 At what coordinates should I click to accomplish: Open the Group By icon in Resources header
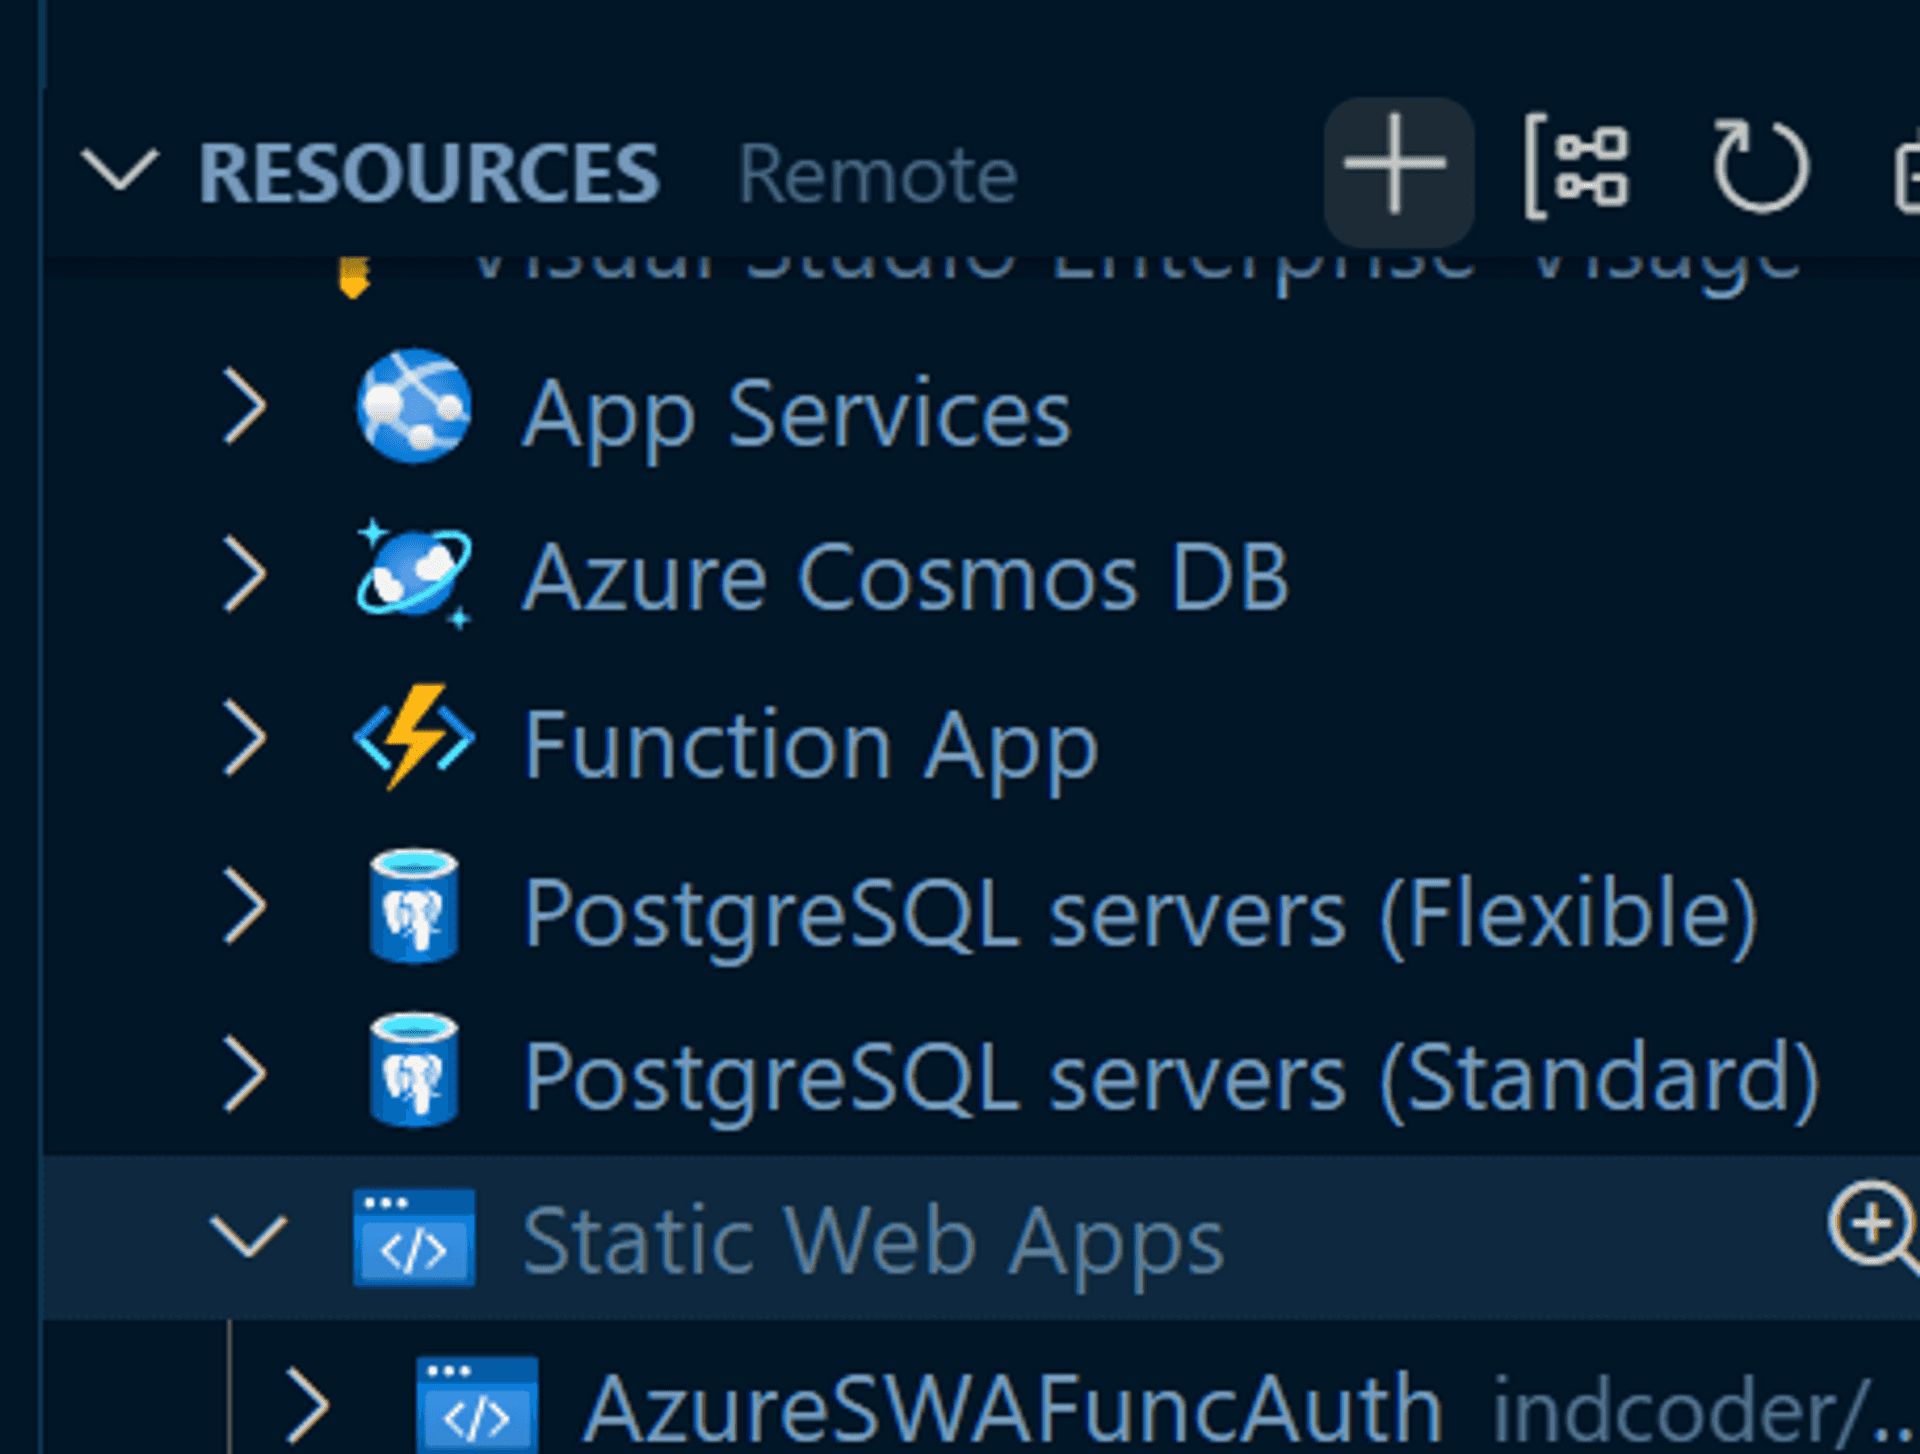click(1577, 167)
